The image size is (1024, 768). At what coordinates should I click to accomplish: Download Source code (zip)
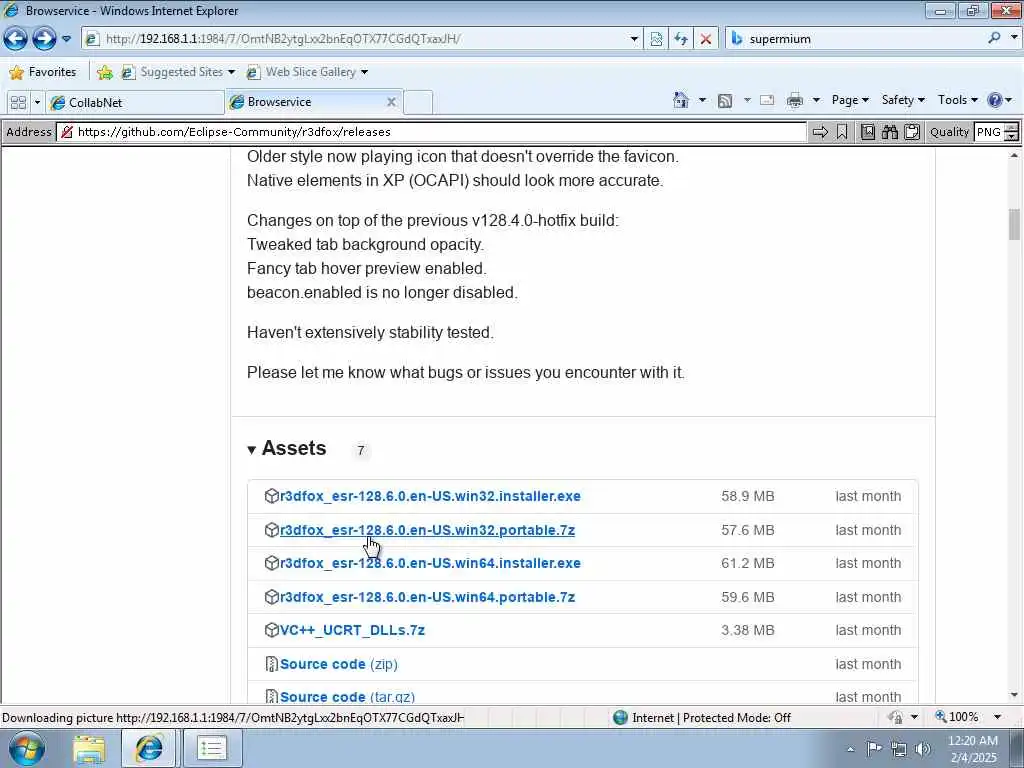coord(338,664)
